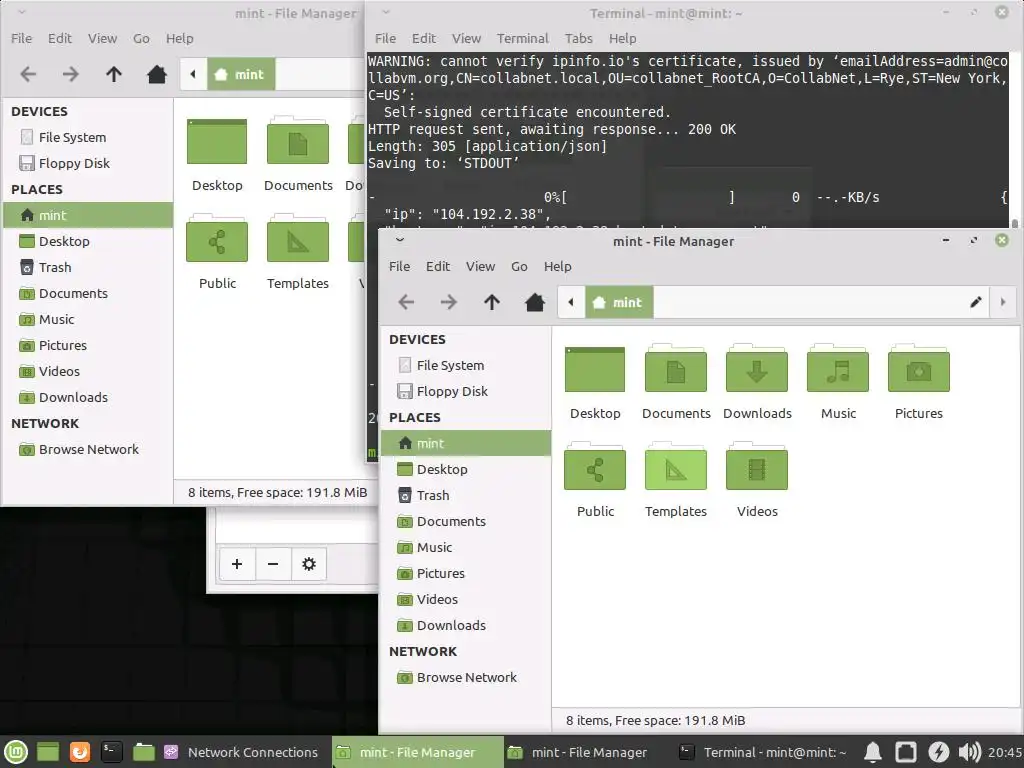
Task: Click the gear settings button in background dialog
Action: point(309,564)
